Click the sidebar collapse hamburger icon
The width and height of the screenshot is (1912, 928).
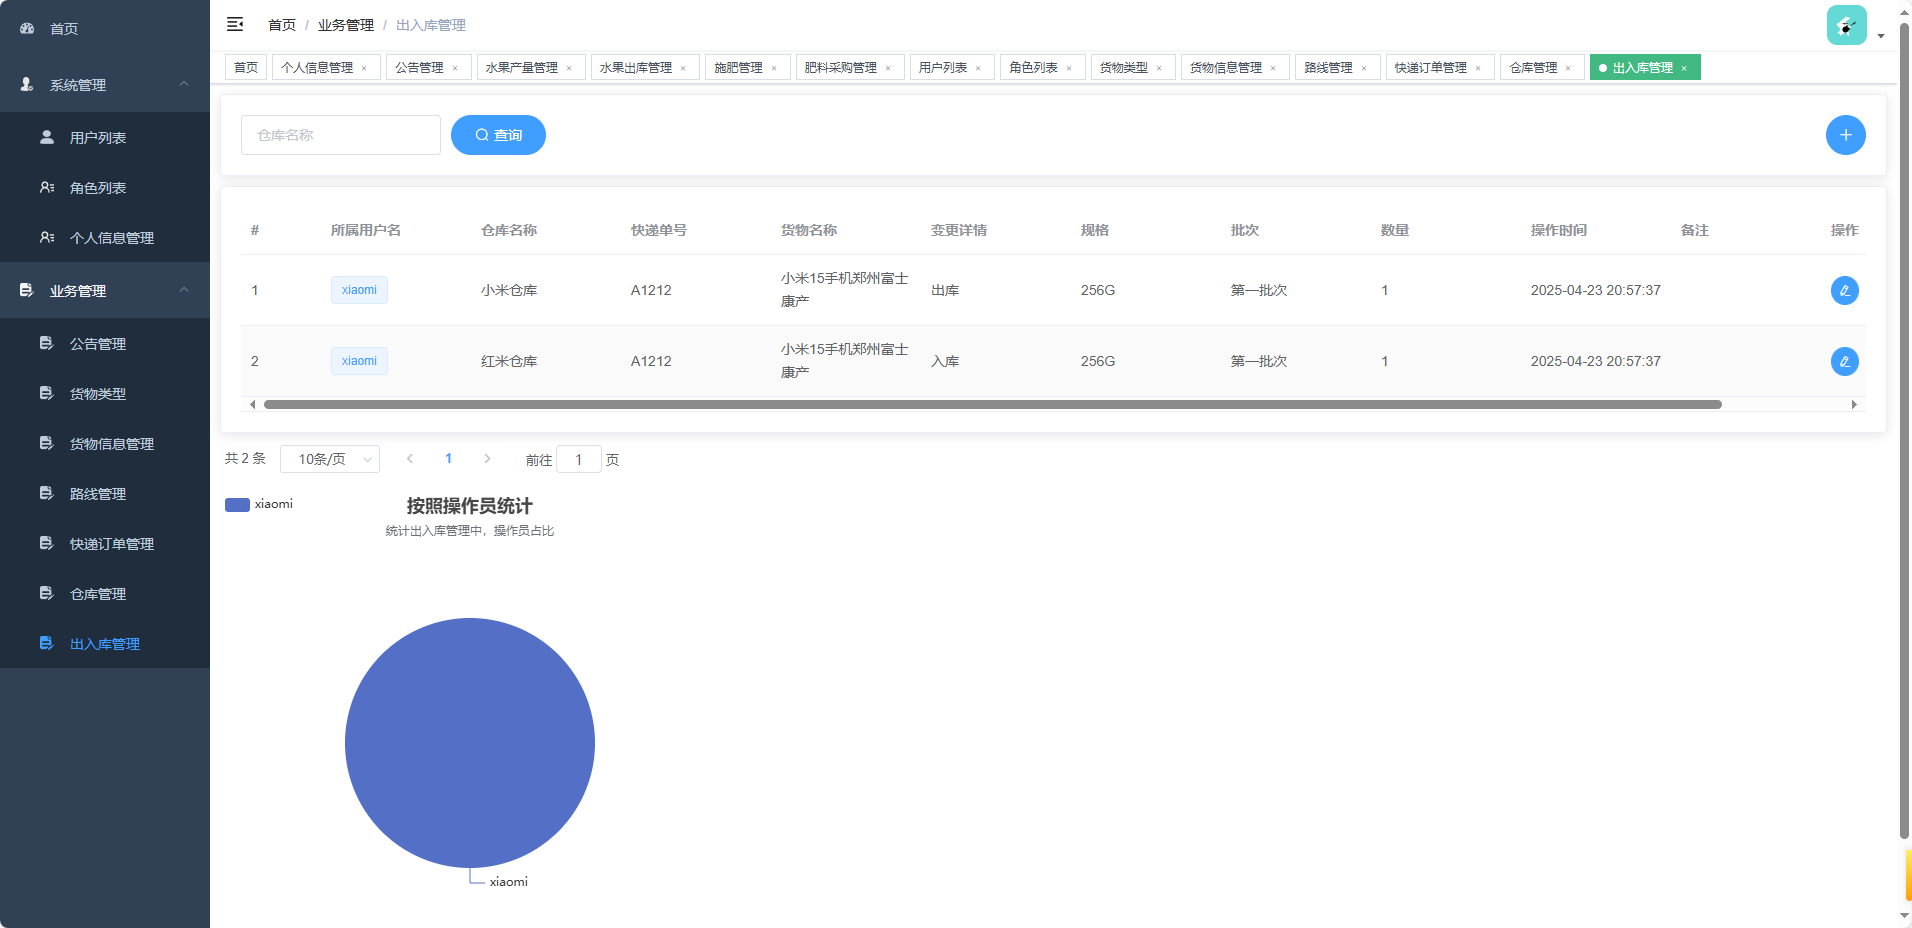click(x=235, y=24)
